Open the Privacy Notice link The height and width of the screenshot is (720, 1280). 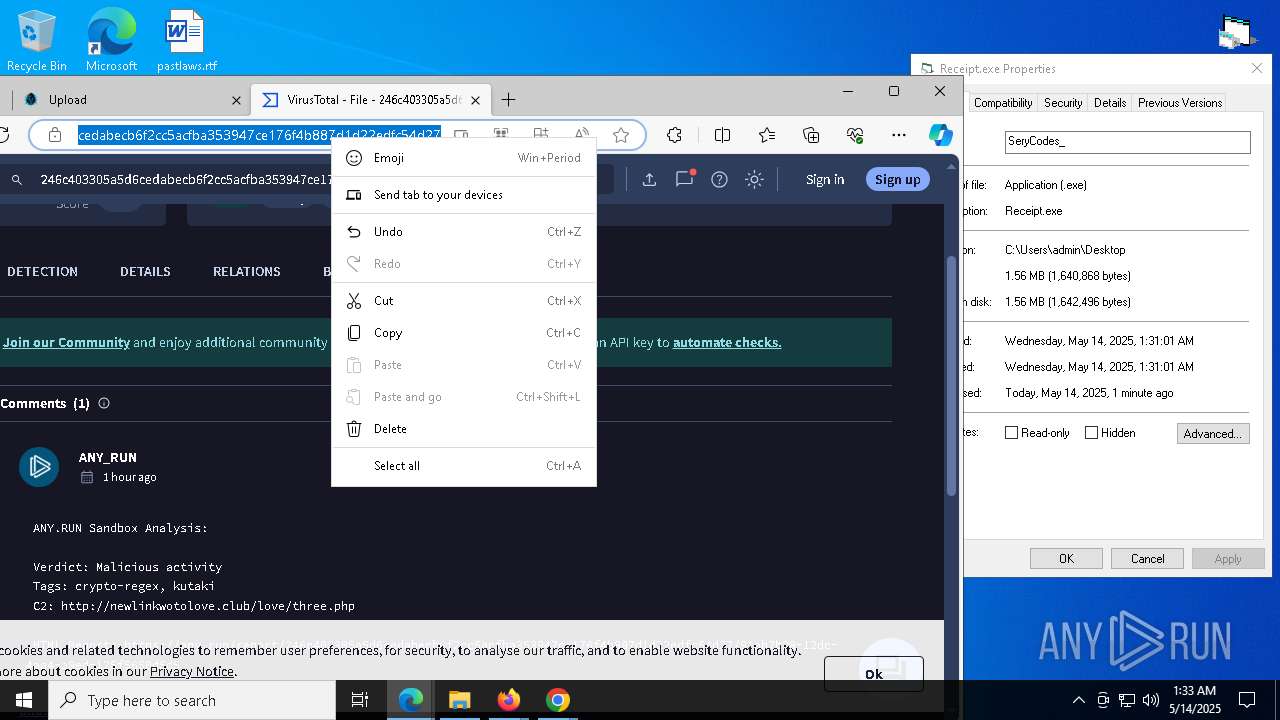192,671
